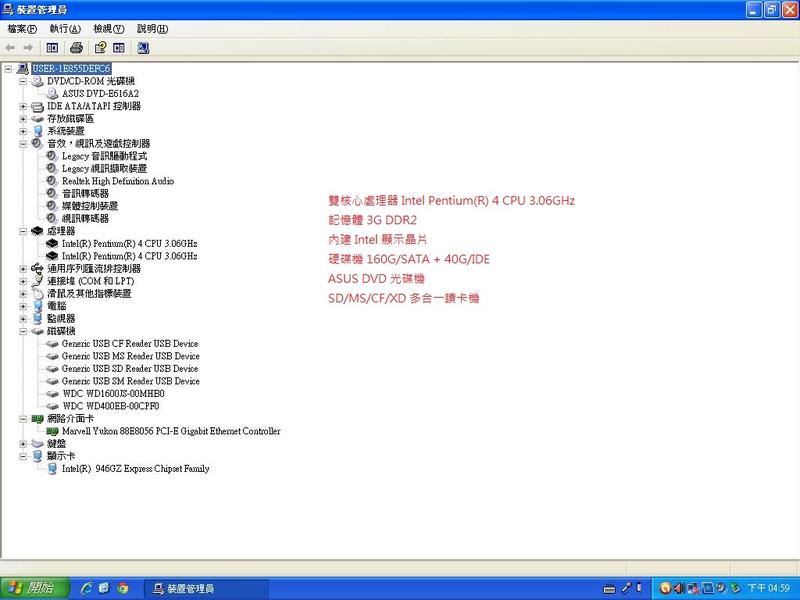800x600 pixels.
Task: Expand the 存放磁碟區 category
Action: (23, 118)
